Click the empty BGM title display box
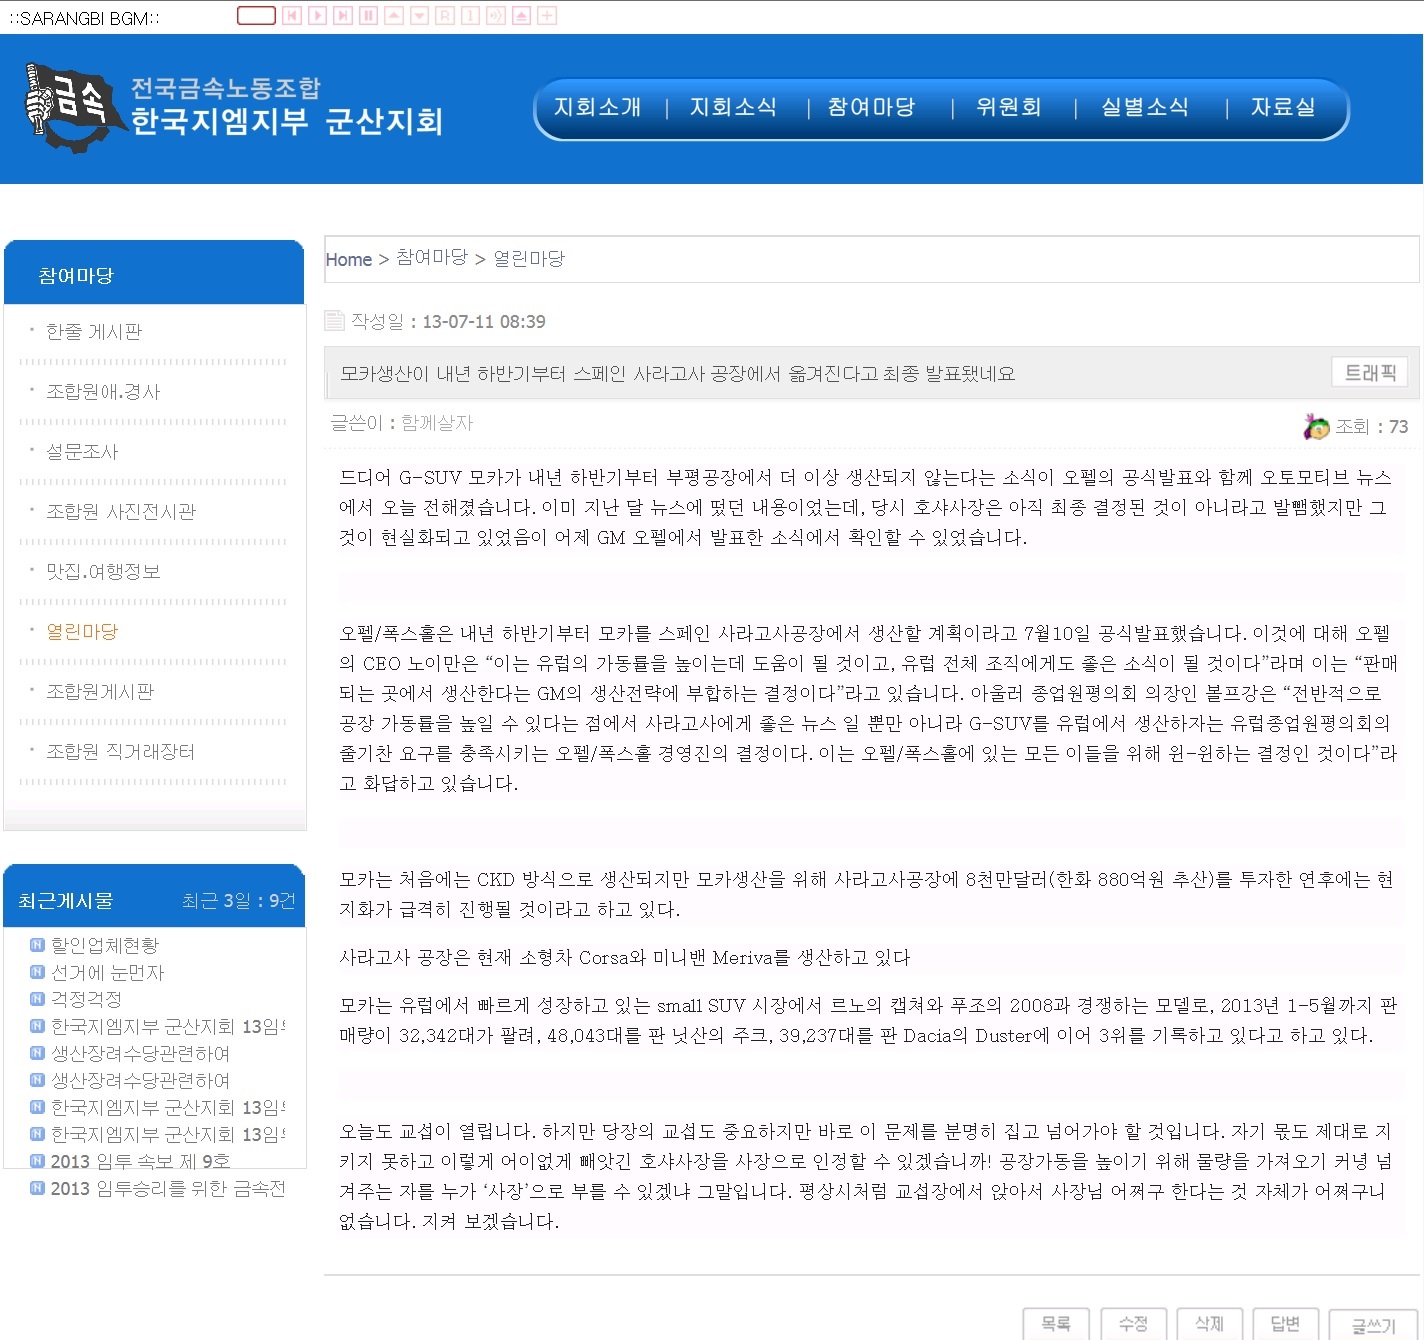The image size is (1424, 1340). (x=256, y=15)
